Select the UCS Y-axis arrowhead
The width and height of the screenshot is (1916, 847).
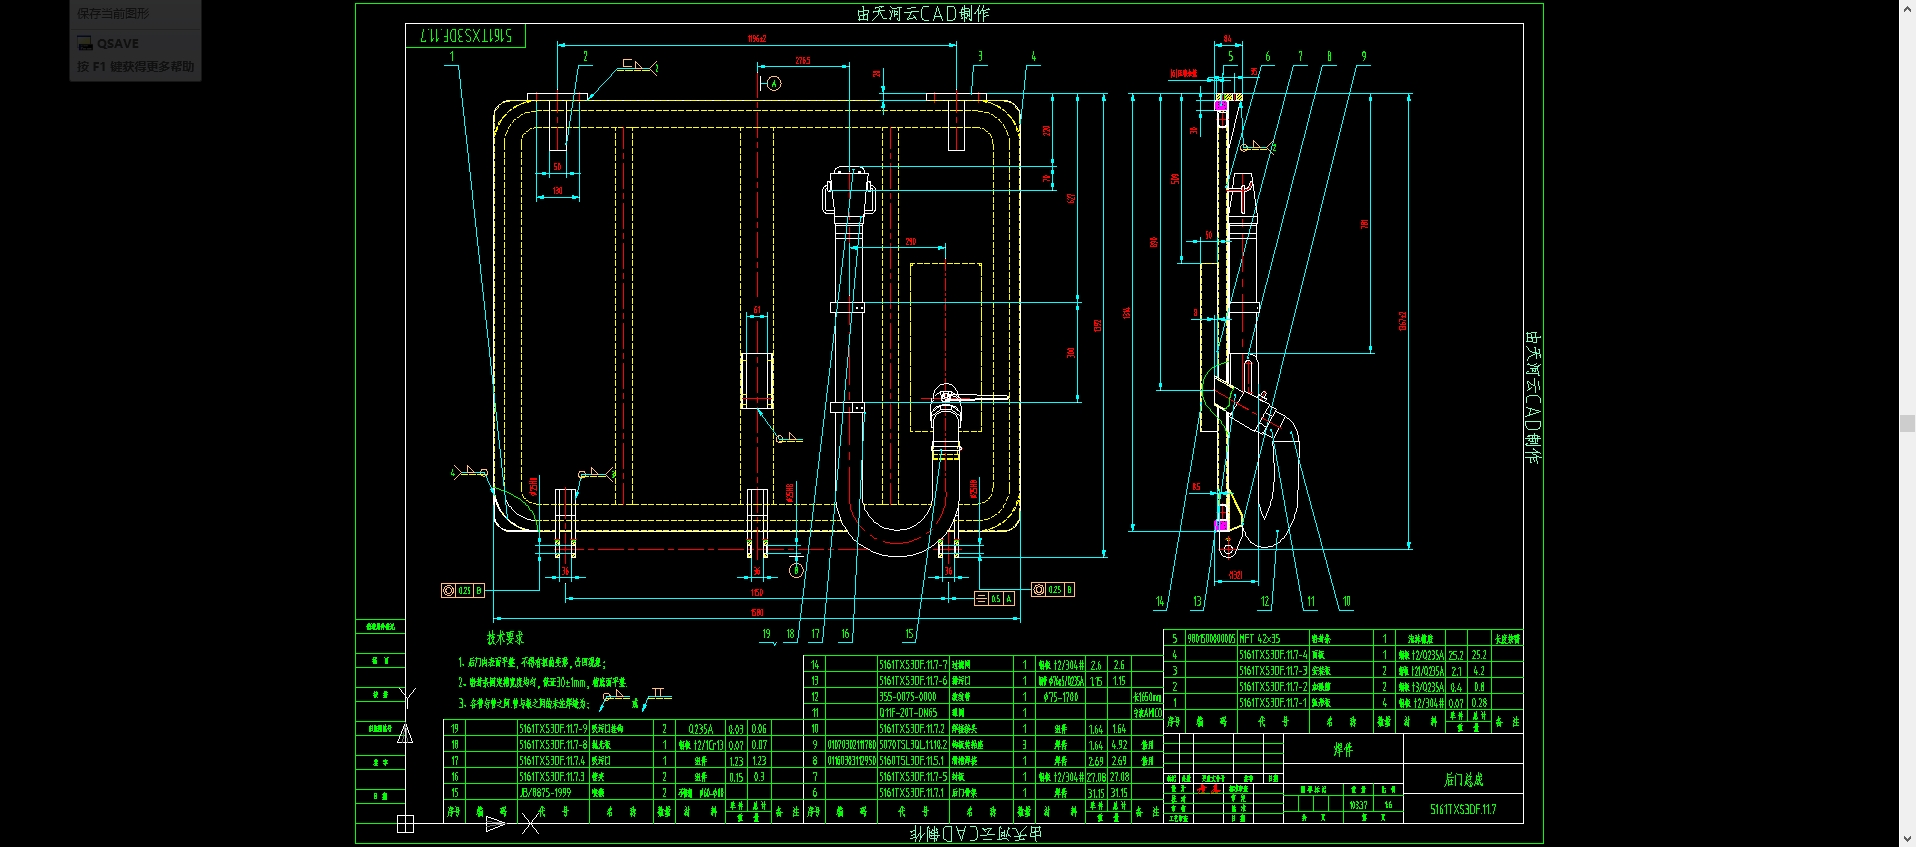[x=405, y=735]
